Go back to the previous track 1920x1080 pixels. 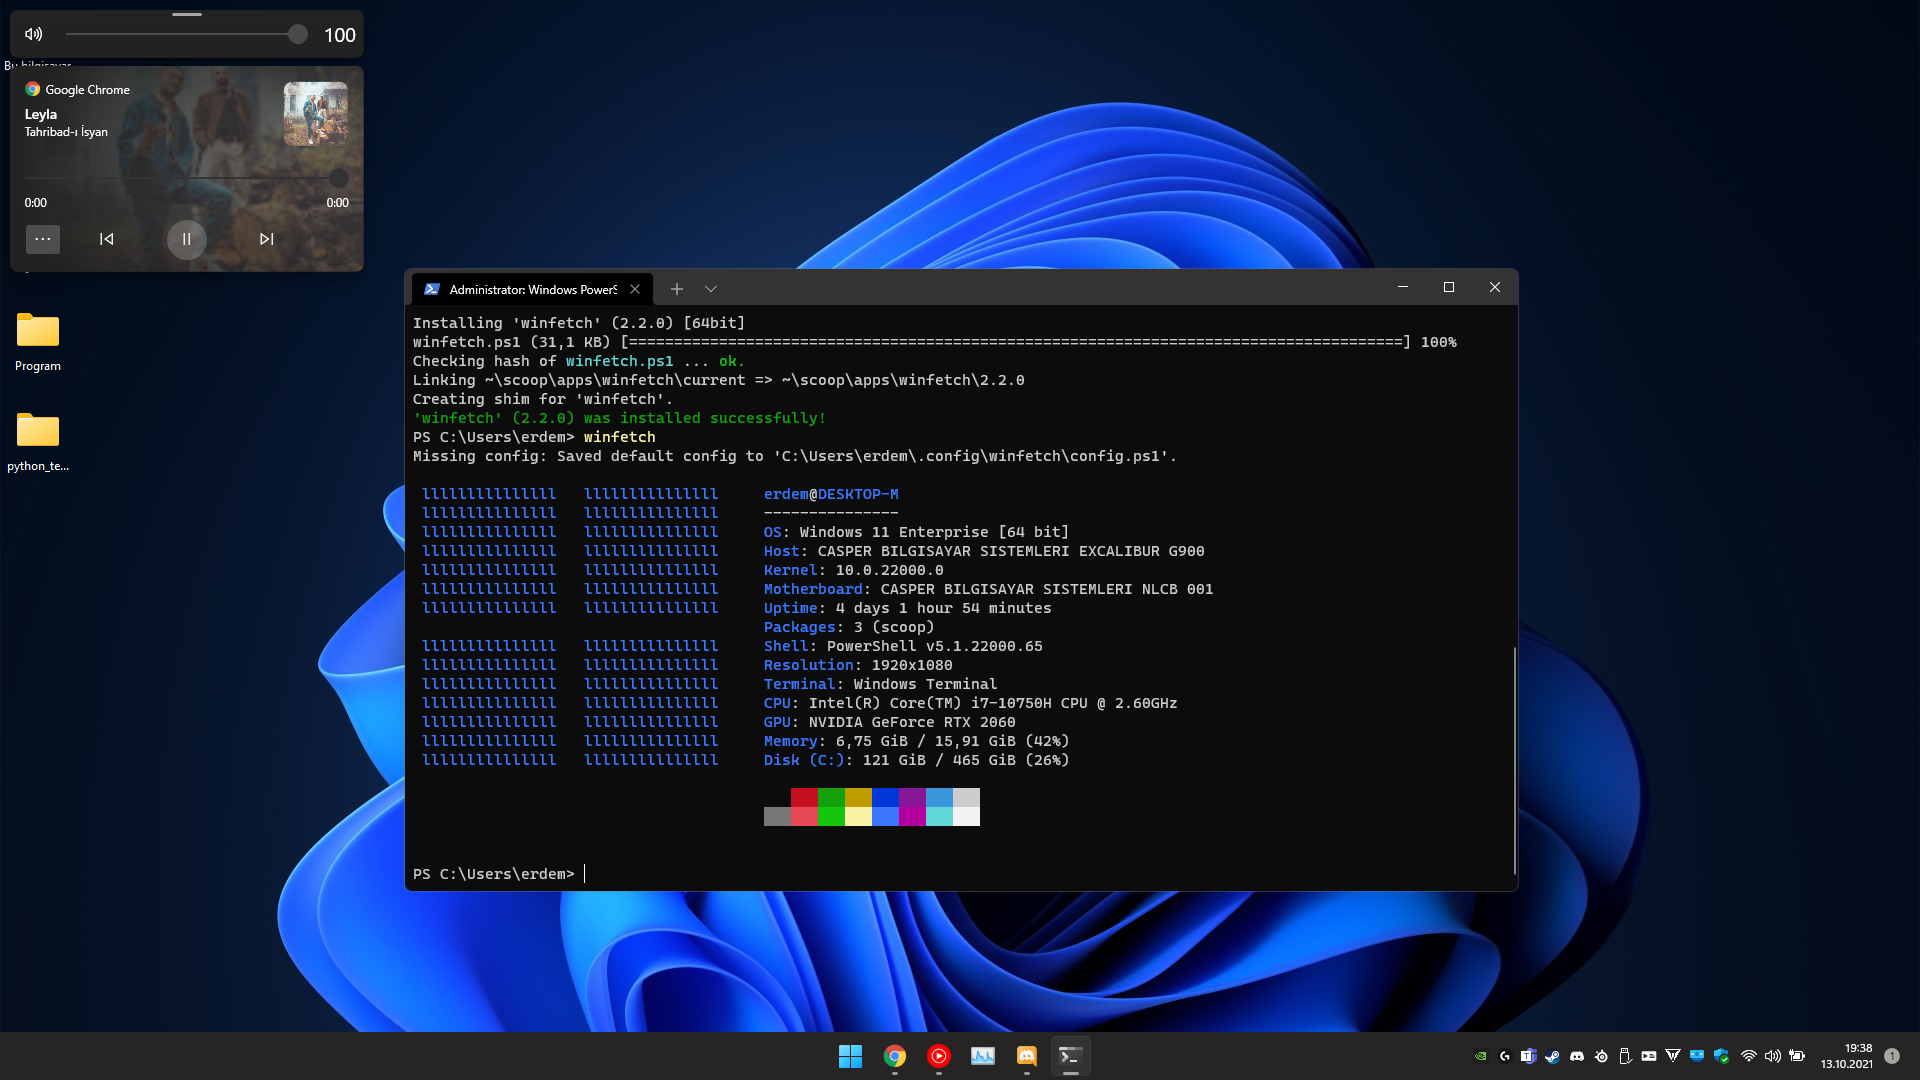[x=107, y=239]
